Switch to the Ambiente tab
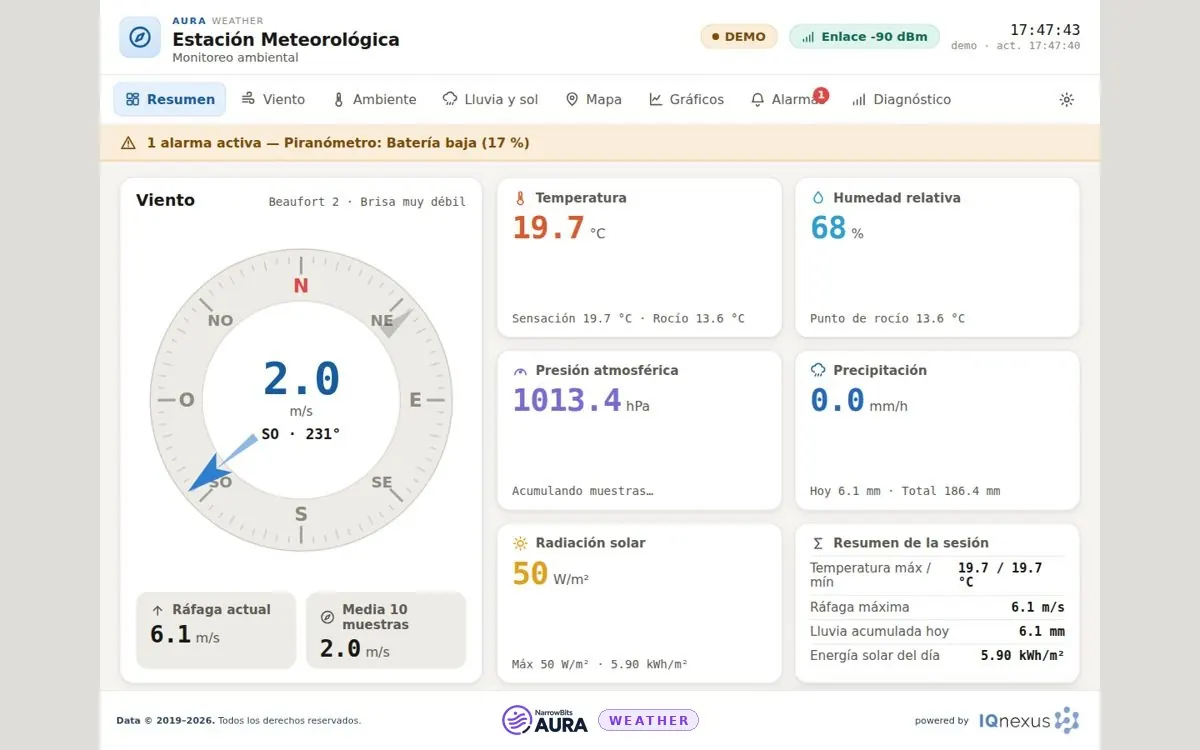The height and width of the screenshot is (750, 1200). pos(374,100)
